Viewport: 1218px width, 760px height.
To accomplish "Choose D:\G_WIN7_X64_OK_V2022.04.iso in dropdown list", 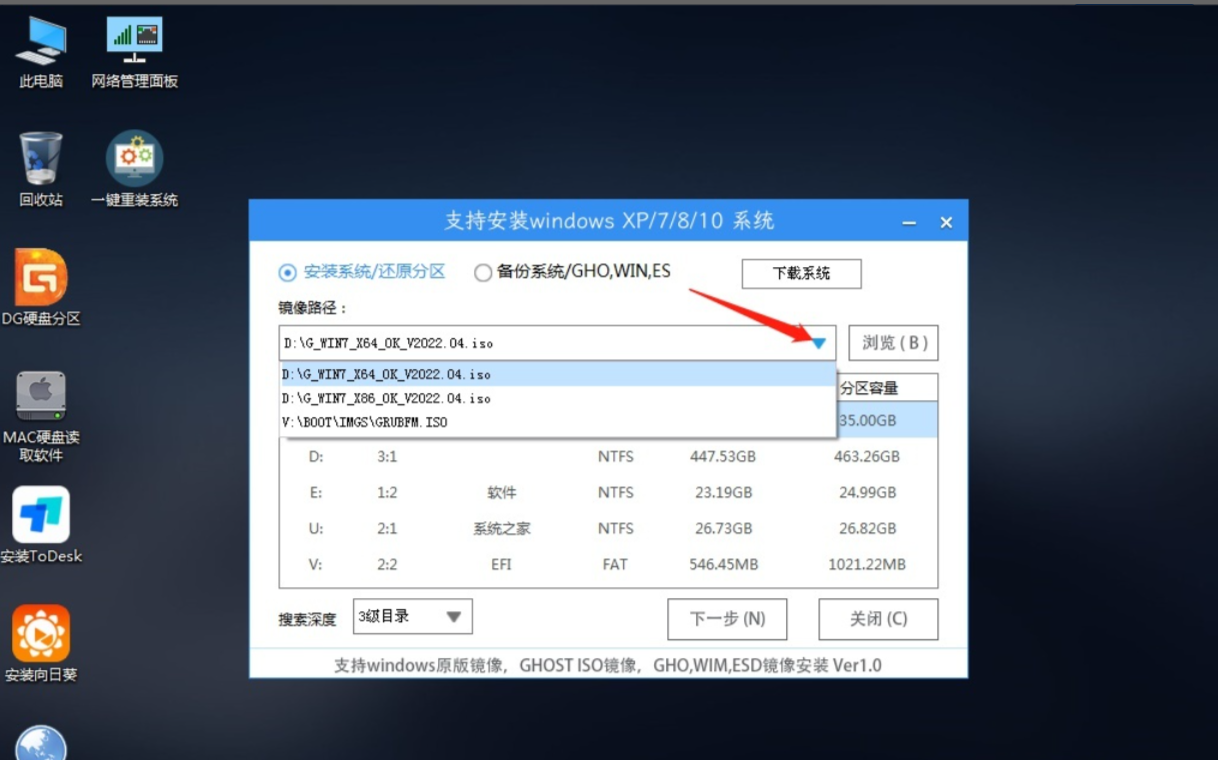I will click(558, 375).
